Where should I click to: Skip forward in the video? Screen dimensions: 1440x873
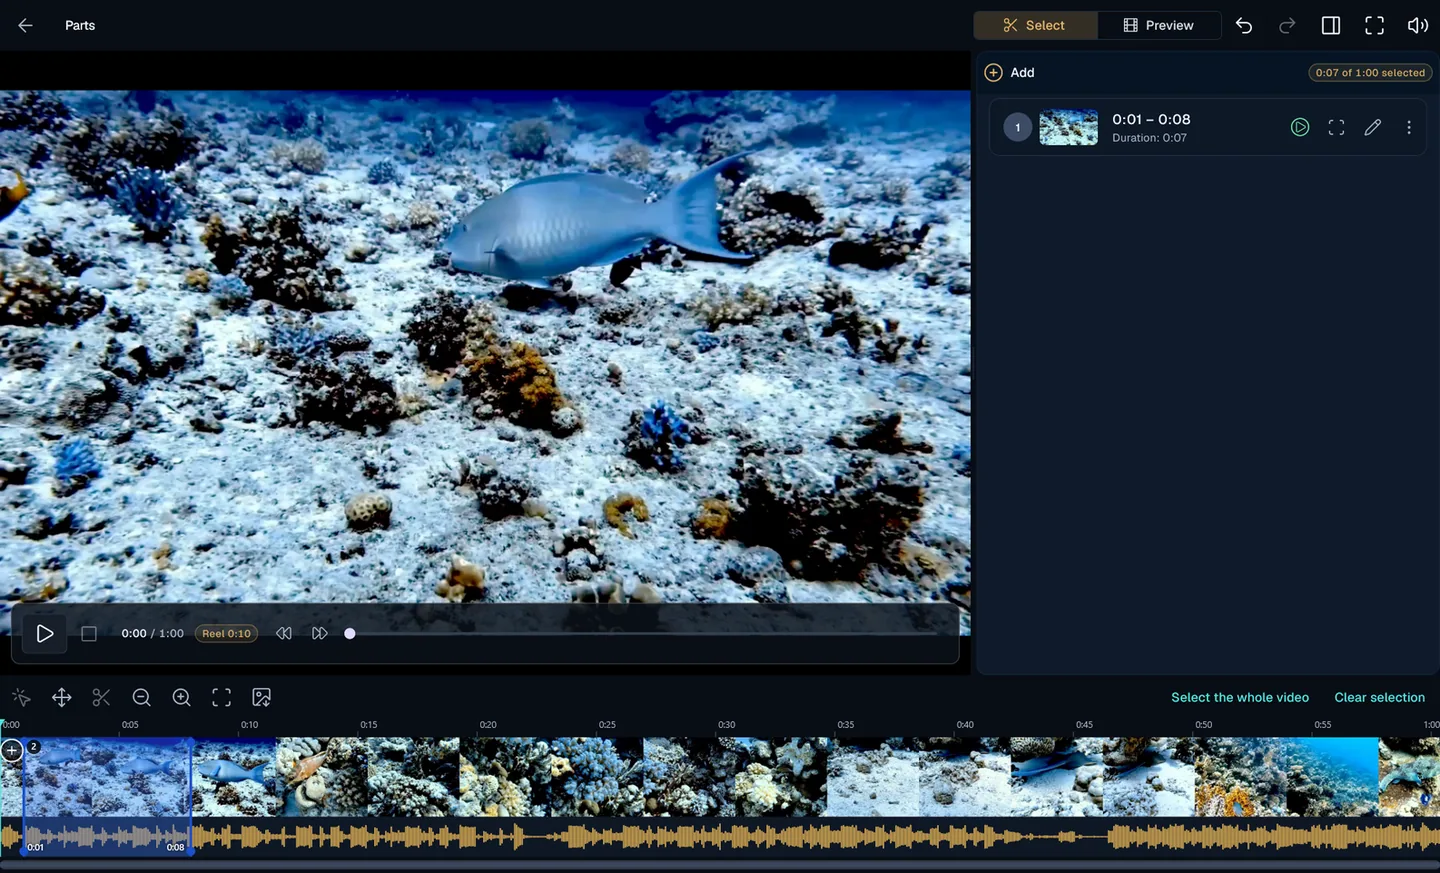tap(320, 633)
